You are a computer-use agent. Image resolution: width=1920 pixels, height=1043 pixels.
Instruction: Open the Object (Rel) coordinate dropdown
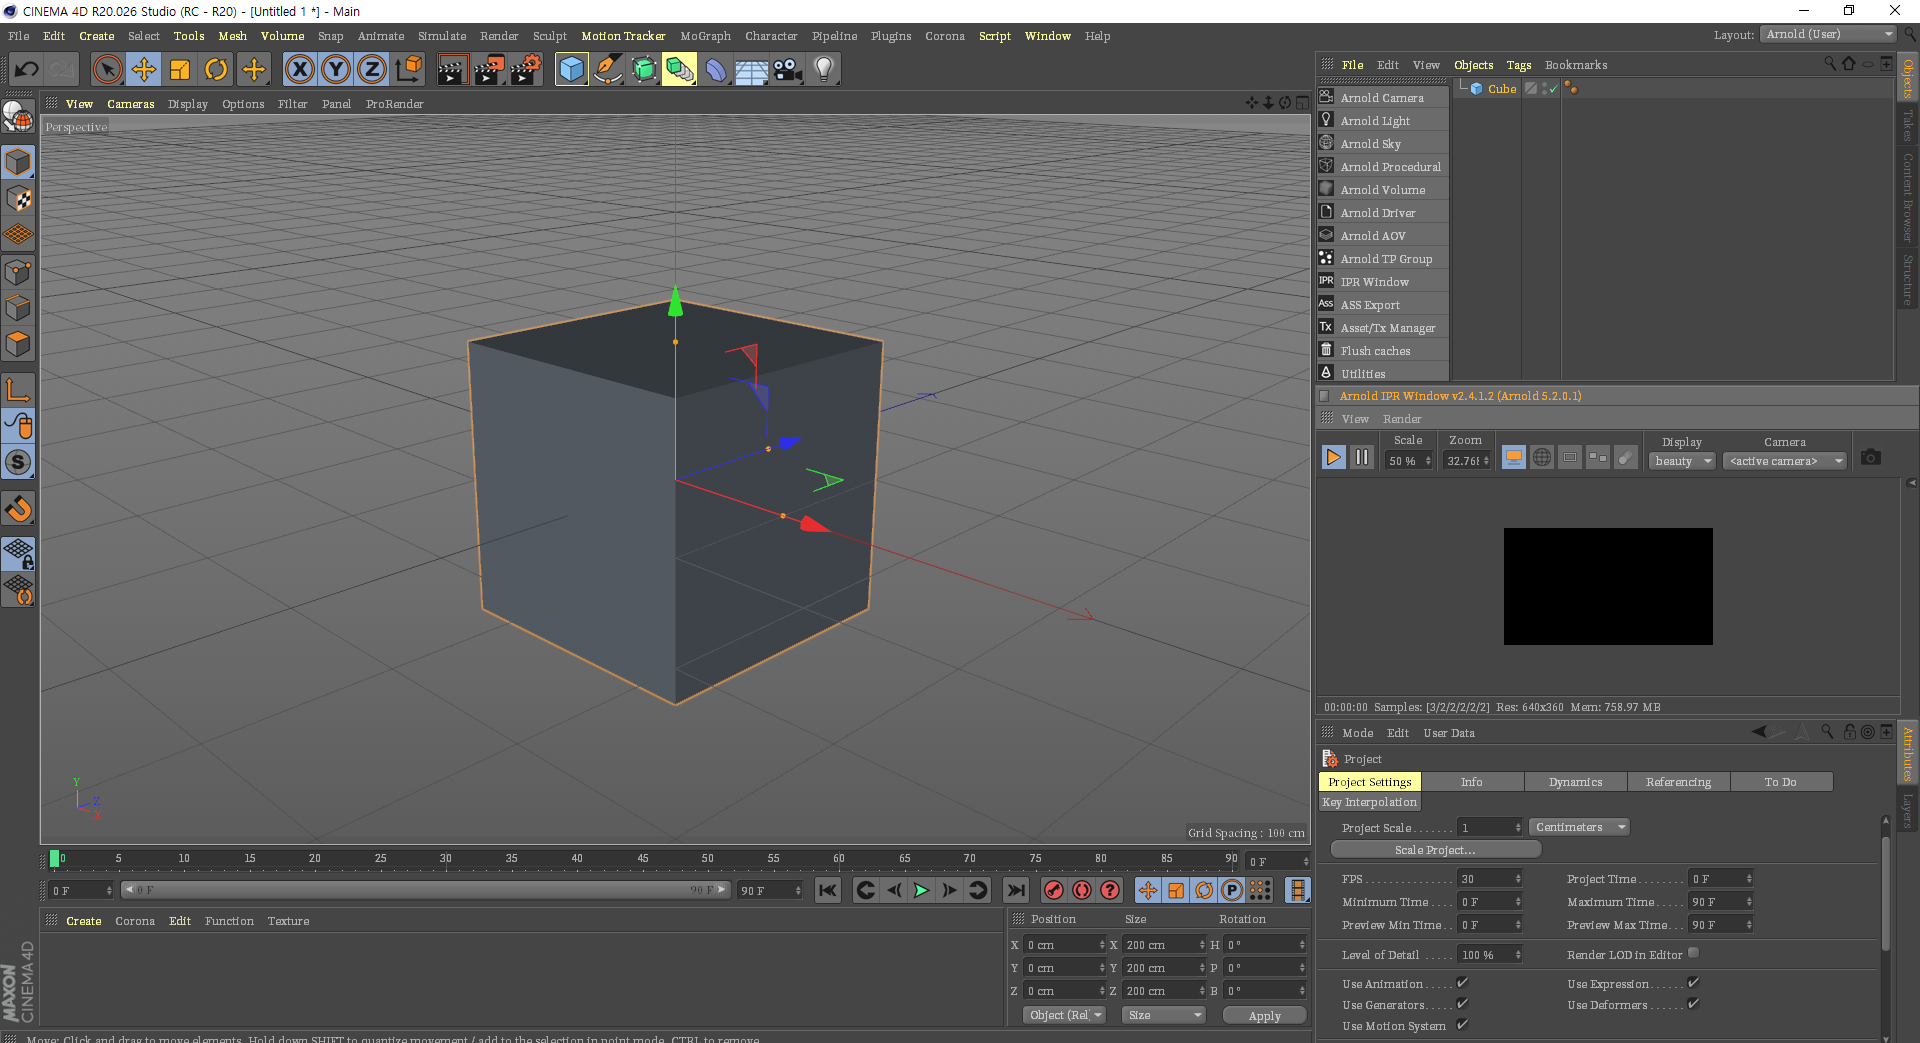[1066, 1015]
